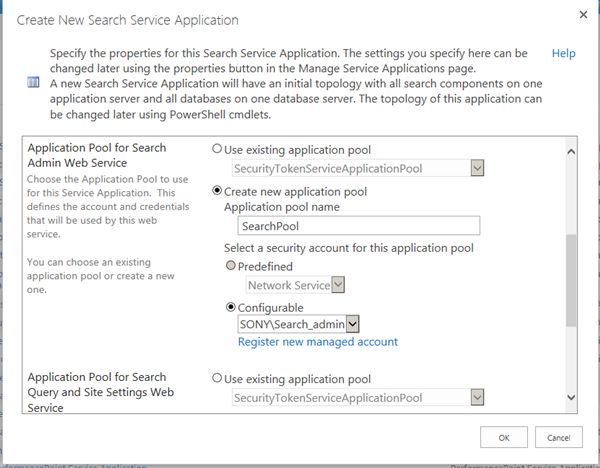The image size is (600, 468).
Task: Open the Network Service dropdown
Action: click(x=295, y=285)
